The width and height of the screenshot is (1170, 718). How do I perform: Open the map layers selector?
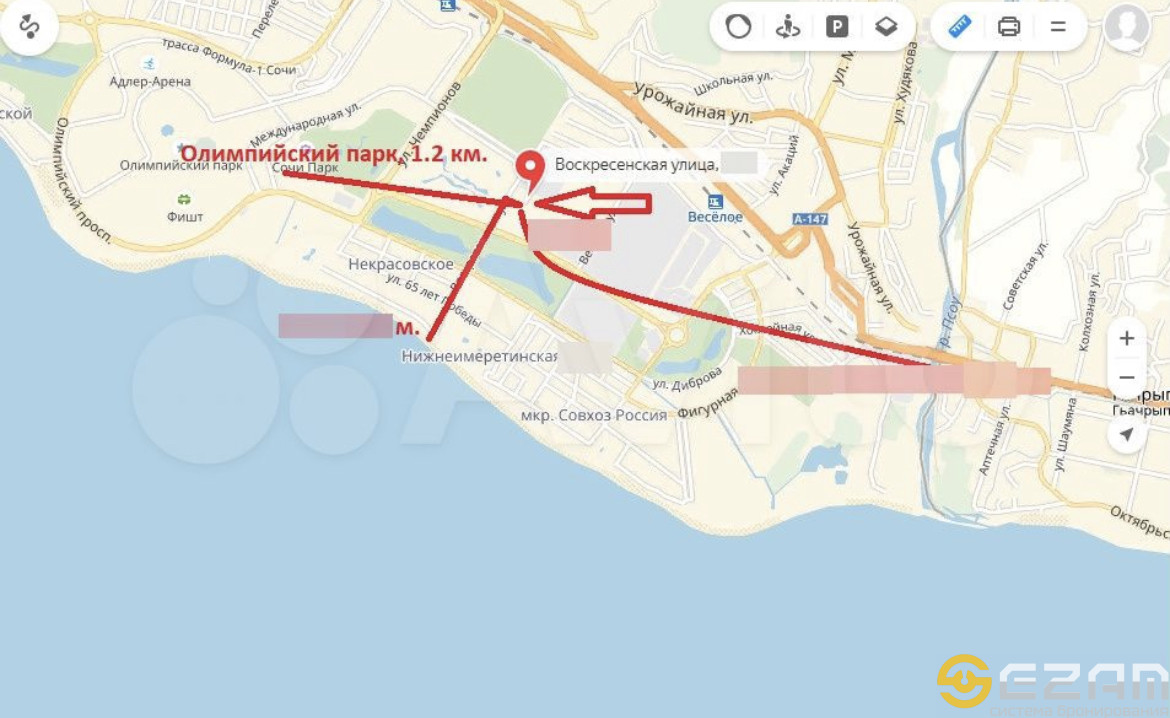pos(886,27)
